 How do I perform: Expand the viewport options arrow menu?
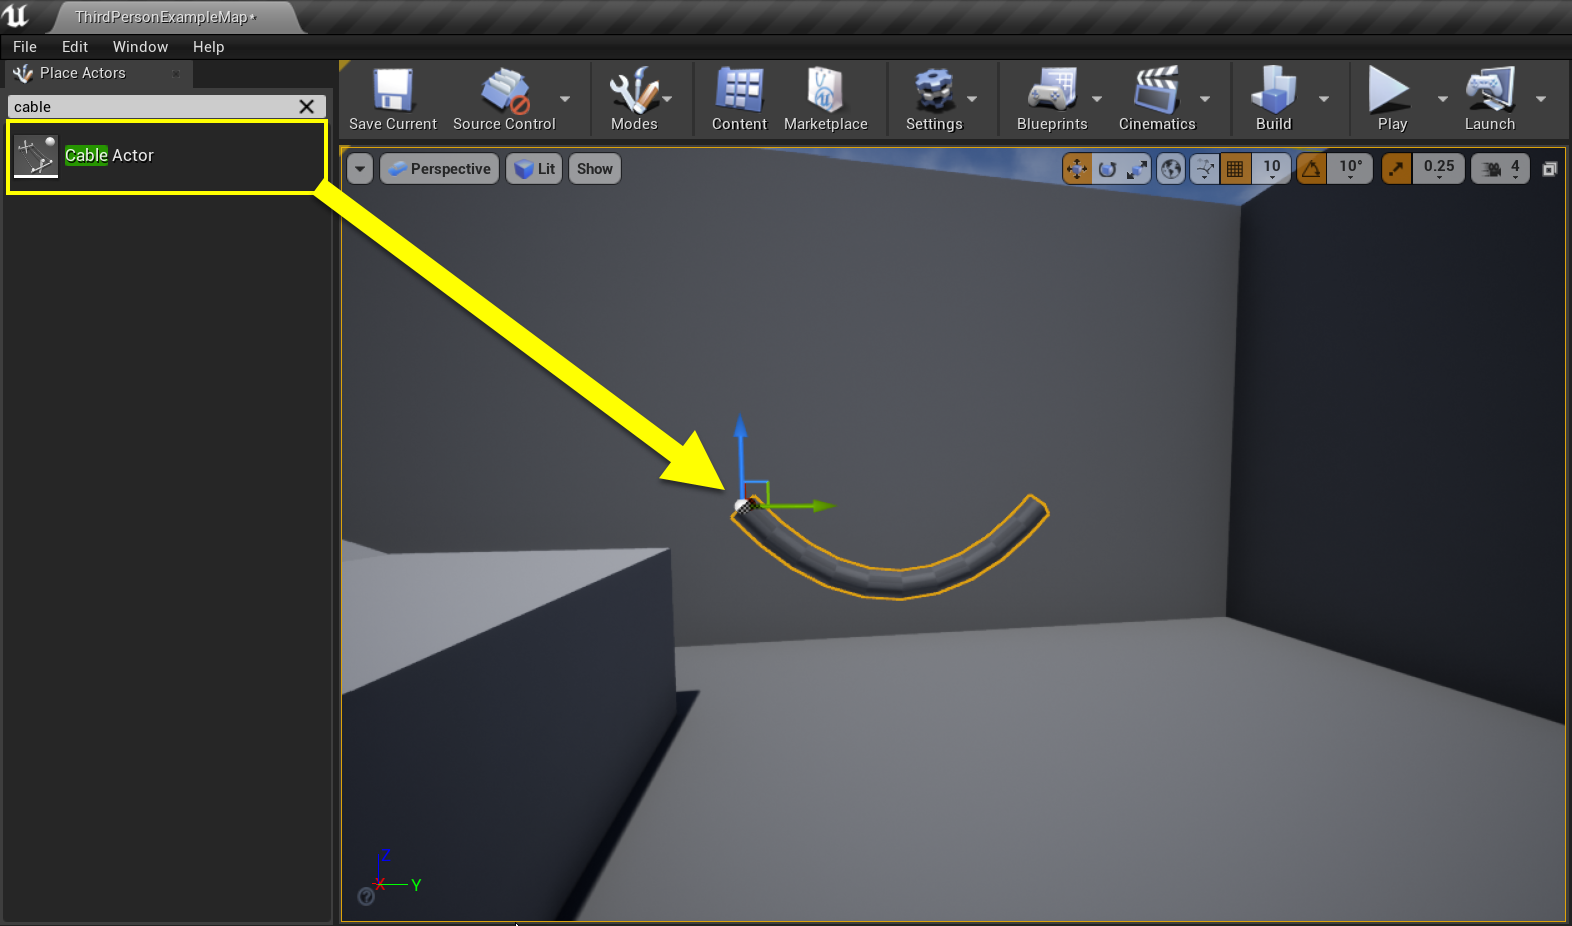[x=360, y=169]
